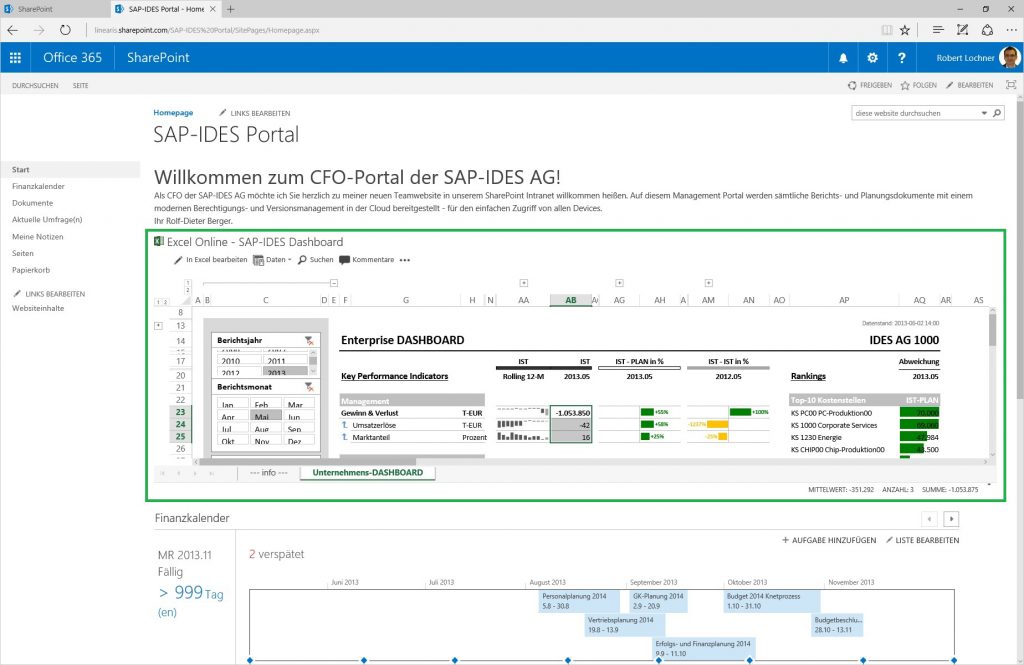
Task: Open Kommentare via the speech bubble icon
Action: (344, 260)
